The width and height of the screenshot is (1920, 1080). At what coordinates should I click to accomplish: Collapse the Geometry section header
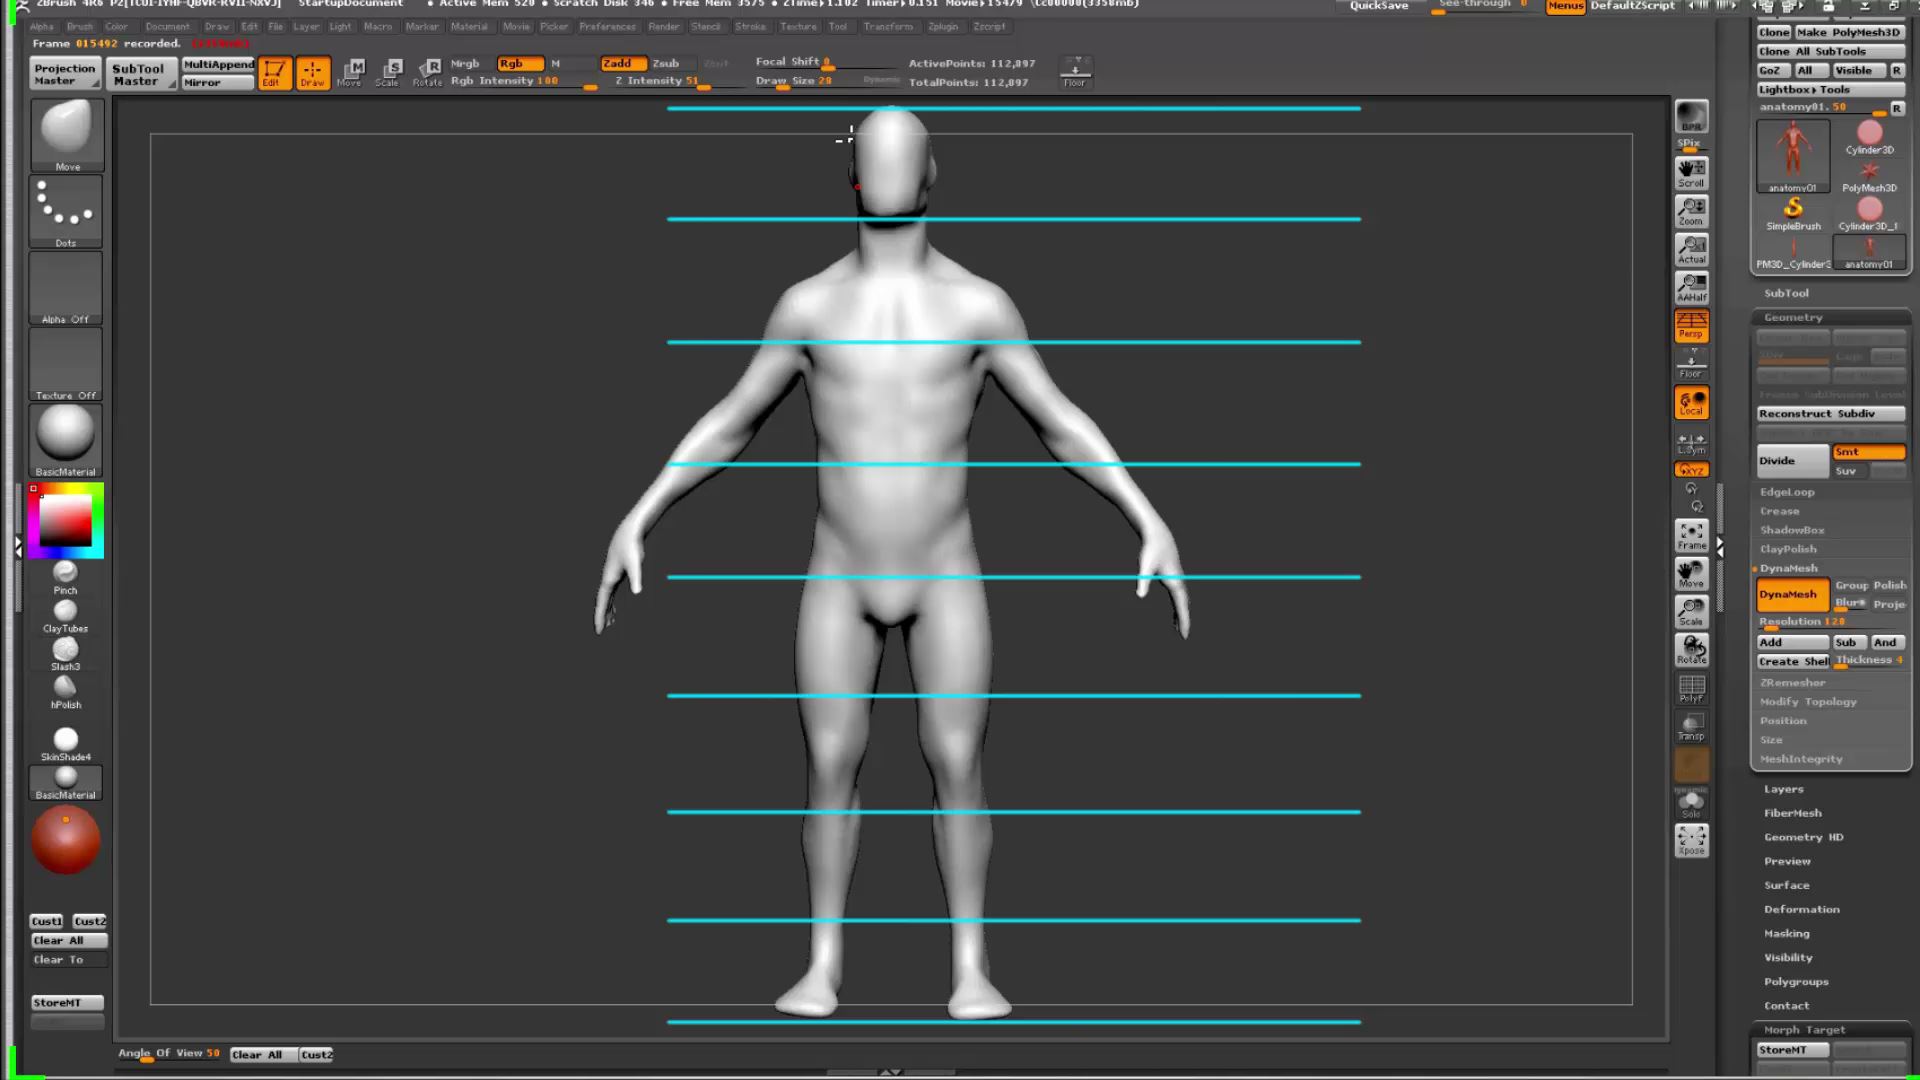coord(1793,317)
